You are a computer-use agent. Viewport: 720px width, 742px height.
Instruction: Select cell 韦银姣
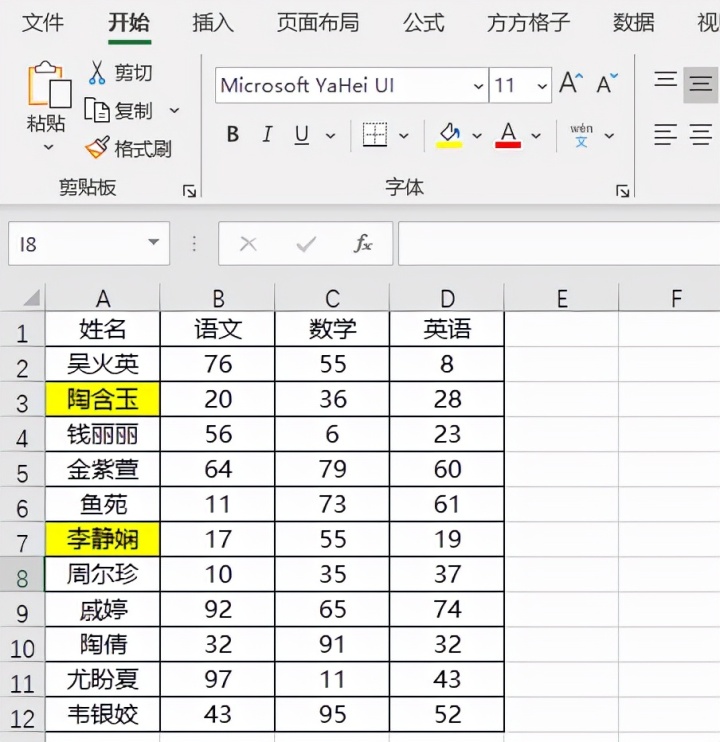click(x=103, y=714)
